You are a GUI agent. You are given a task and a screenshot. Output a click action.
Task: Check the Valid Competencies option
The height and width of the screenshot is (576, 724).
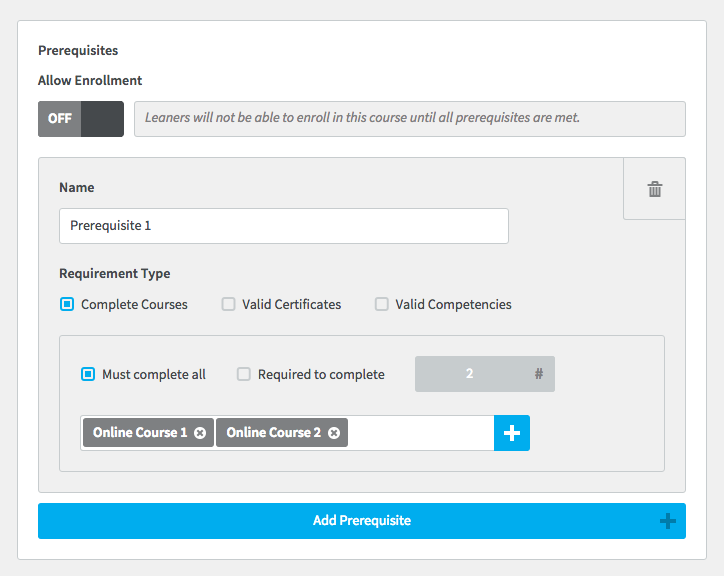[381, 304]
